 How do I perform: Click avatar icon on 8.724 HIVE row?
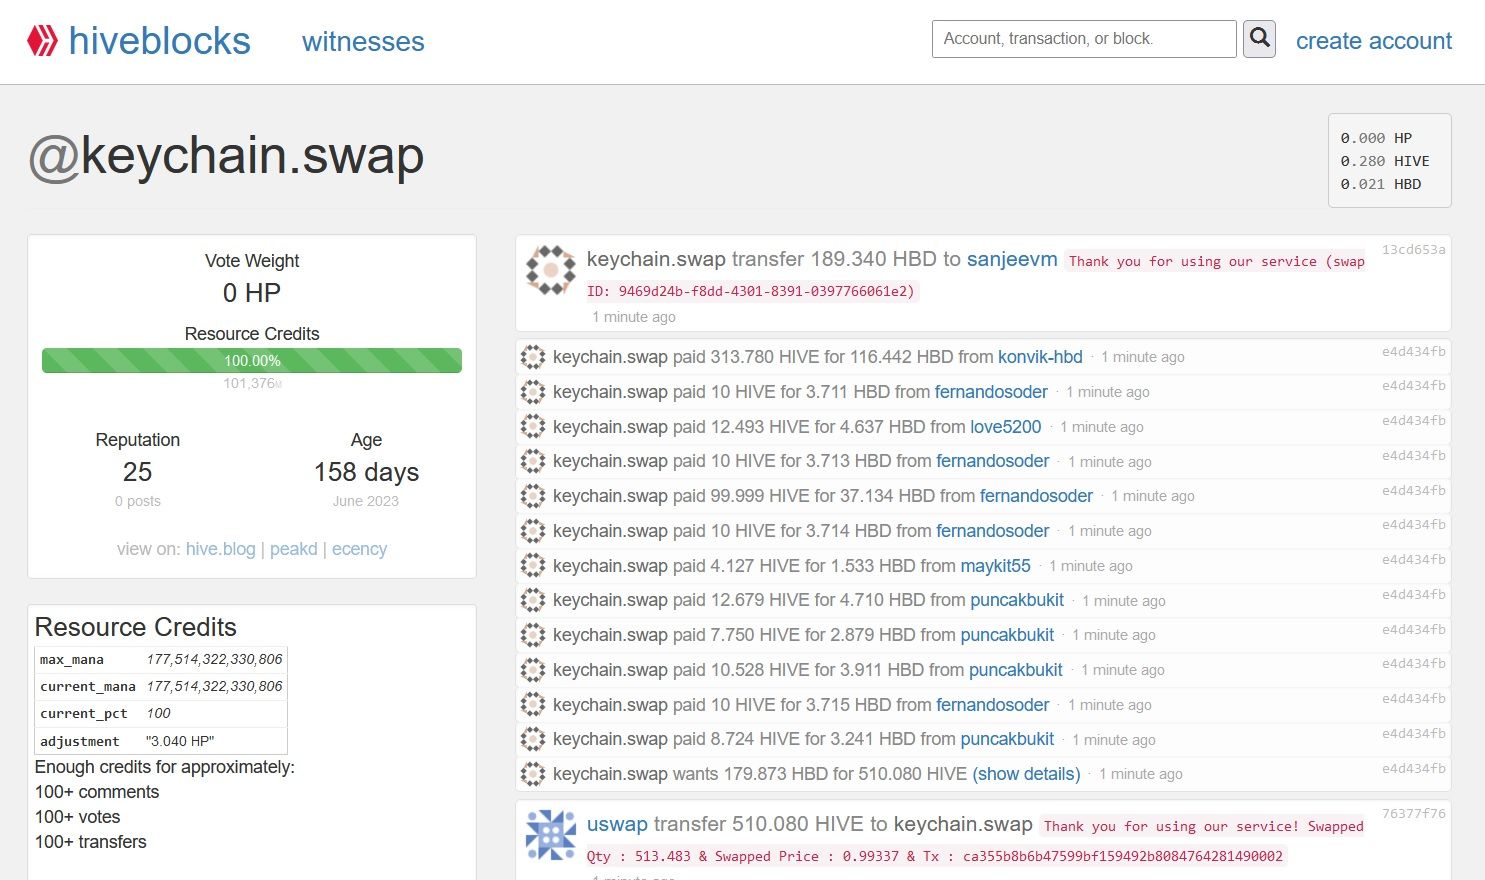533,739
